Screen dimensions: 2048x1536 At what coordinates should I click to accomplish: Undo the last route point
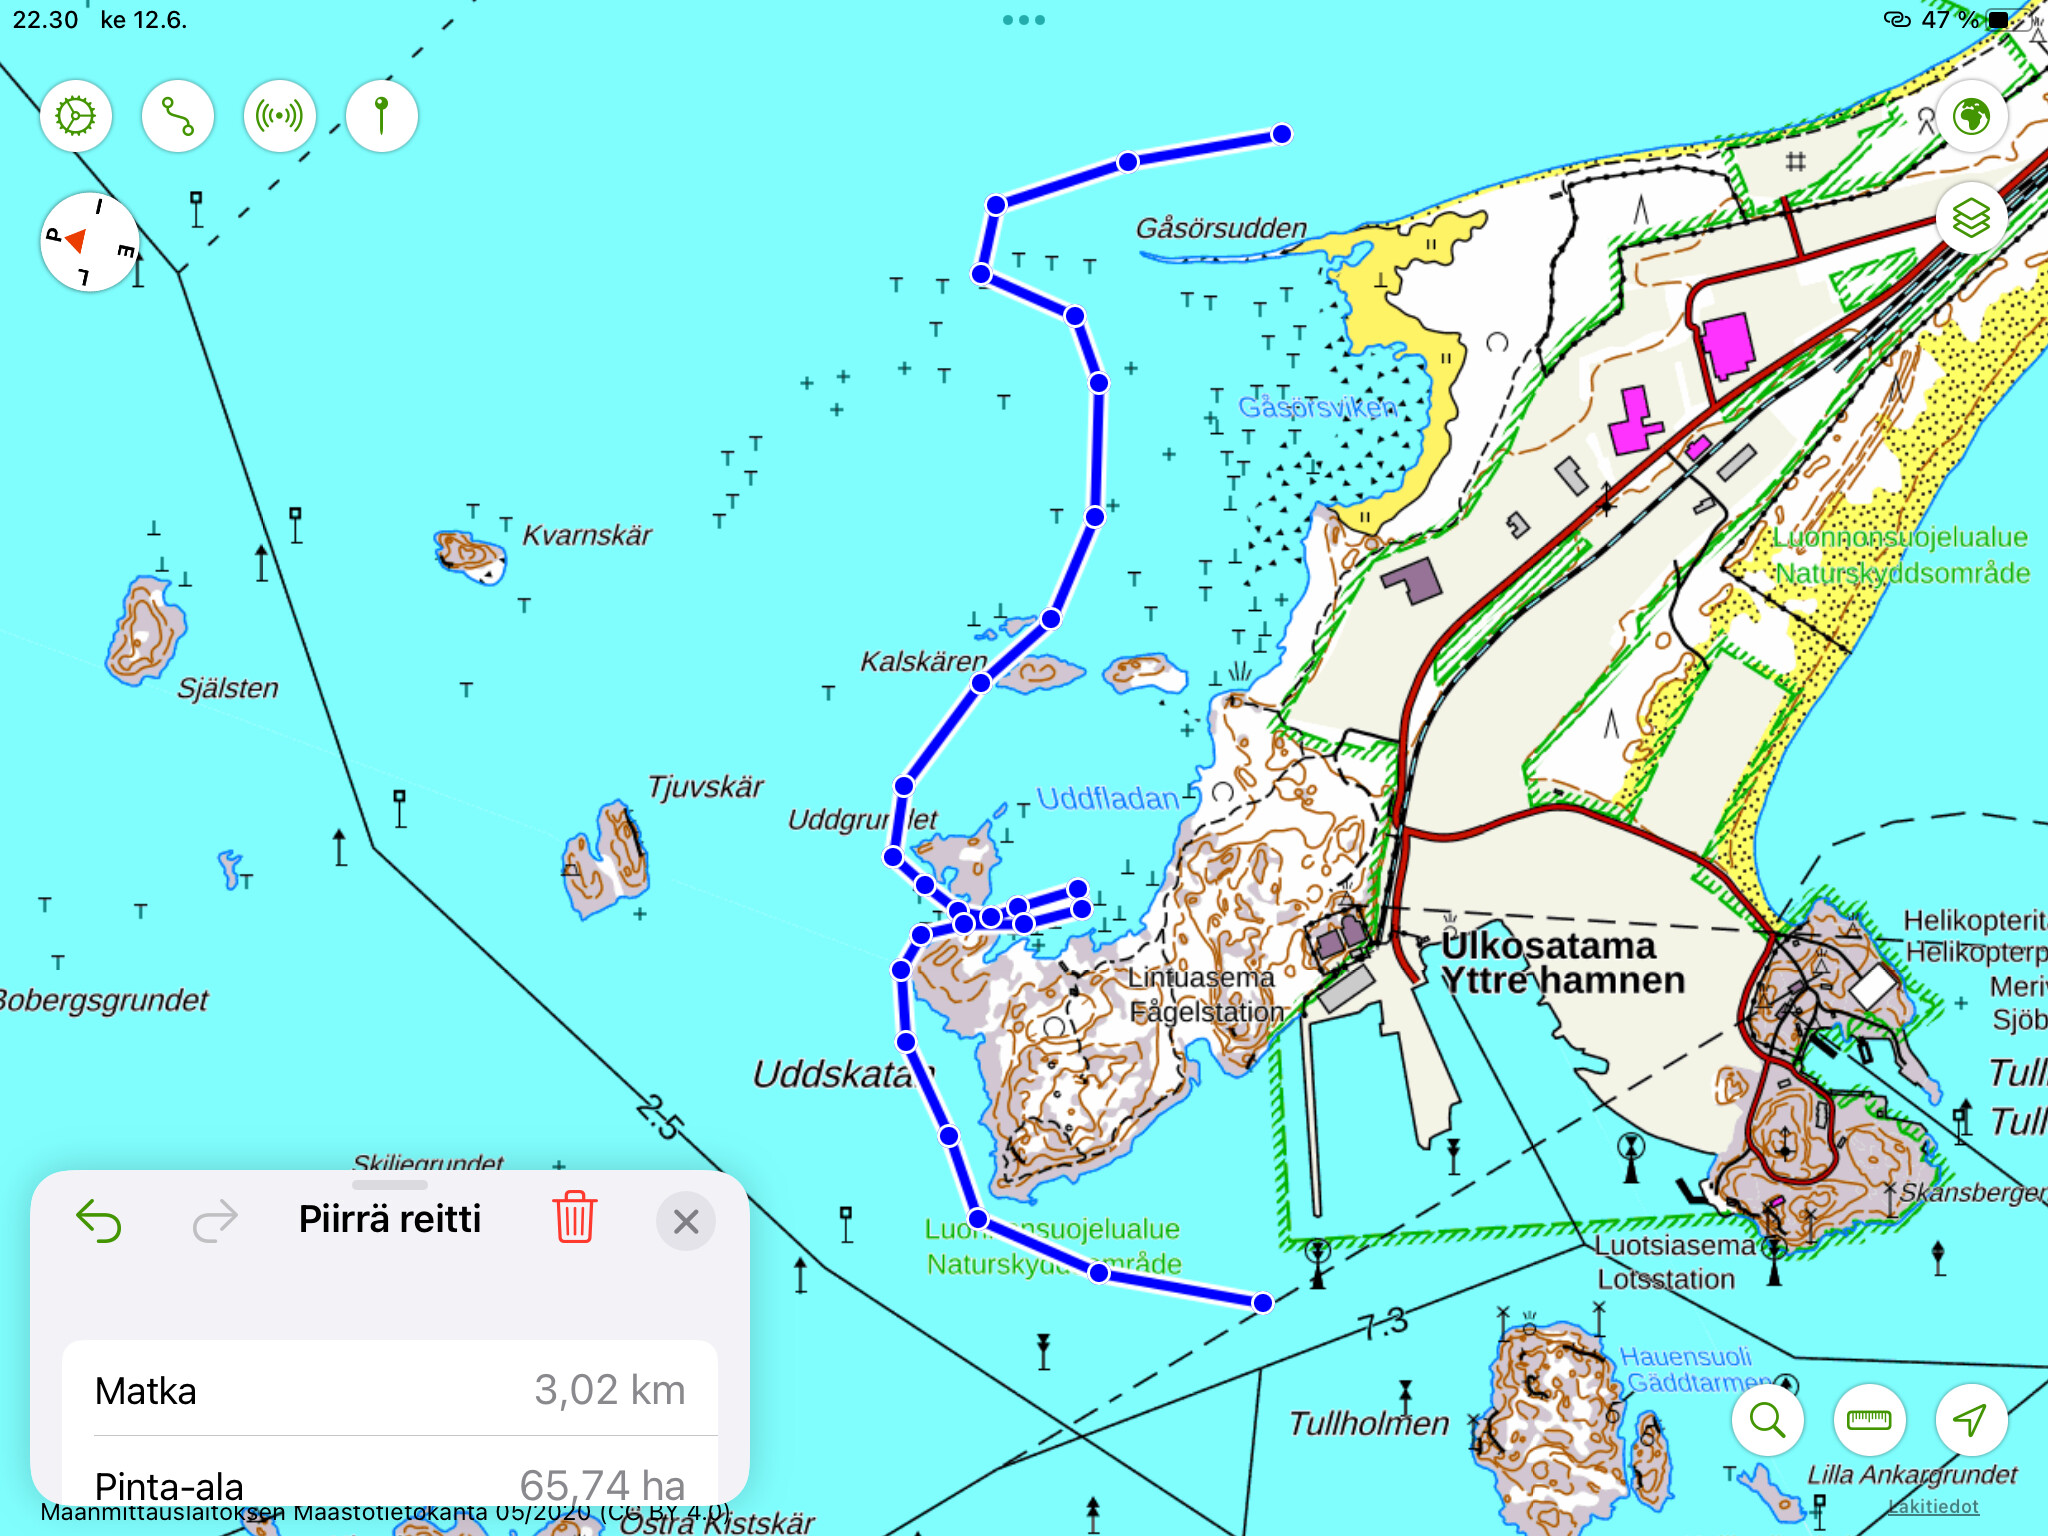99,1220
